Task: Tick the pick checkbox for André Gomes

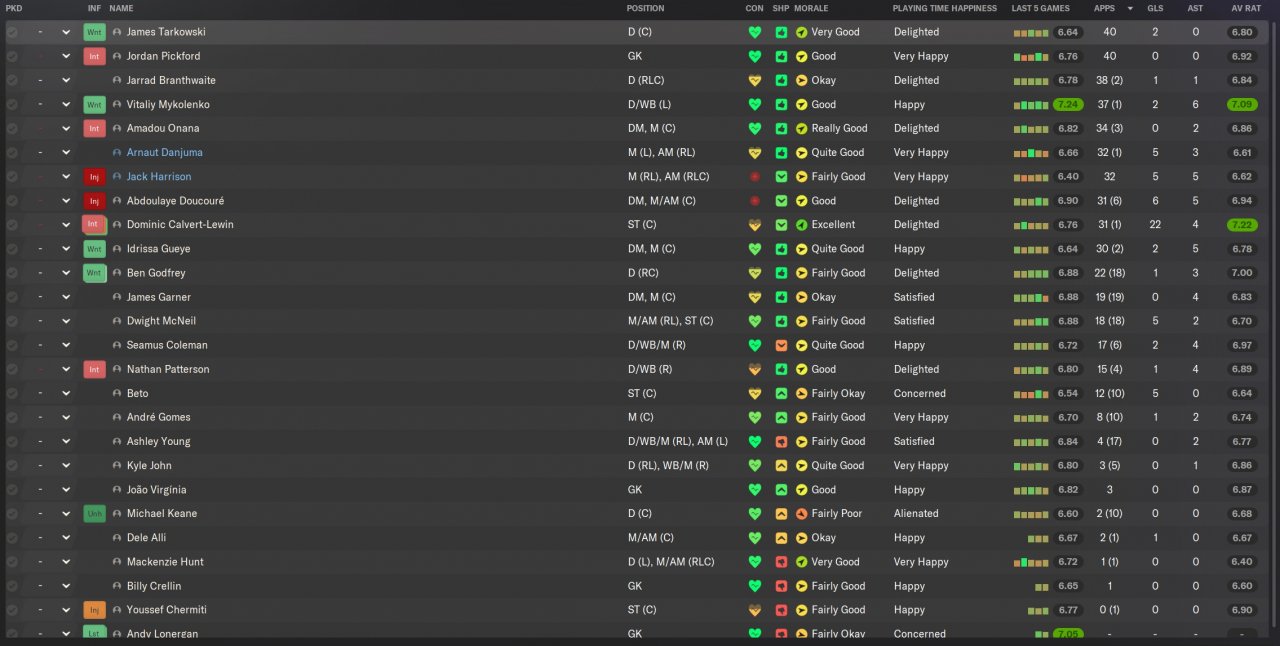Action: pyautogui.click(x=12, y=418)
